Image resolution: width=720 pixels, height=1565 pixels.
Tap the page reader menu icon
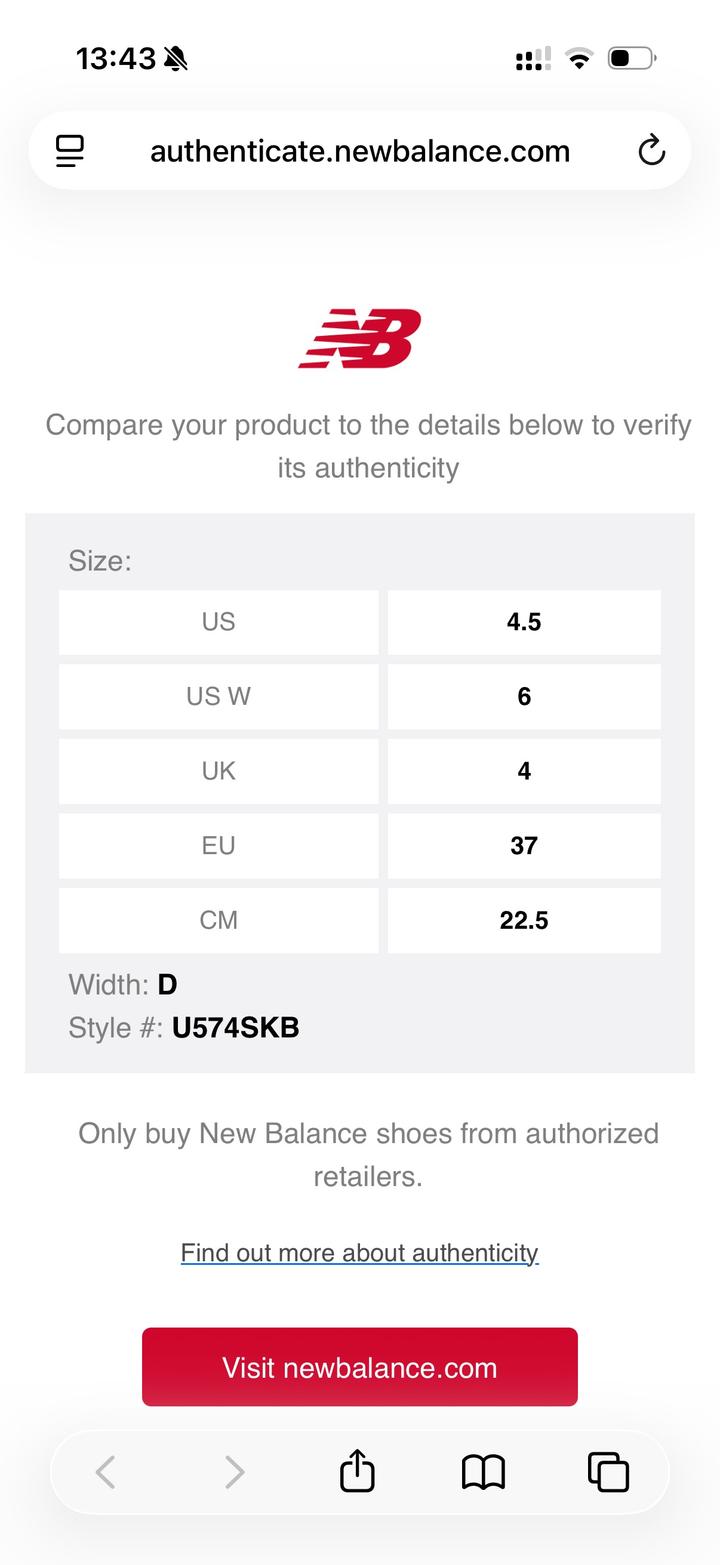pyautogui.click(x=70, y=151)
